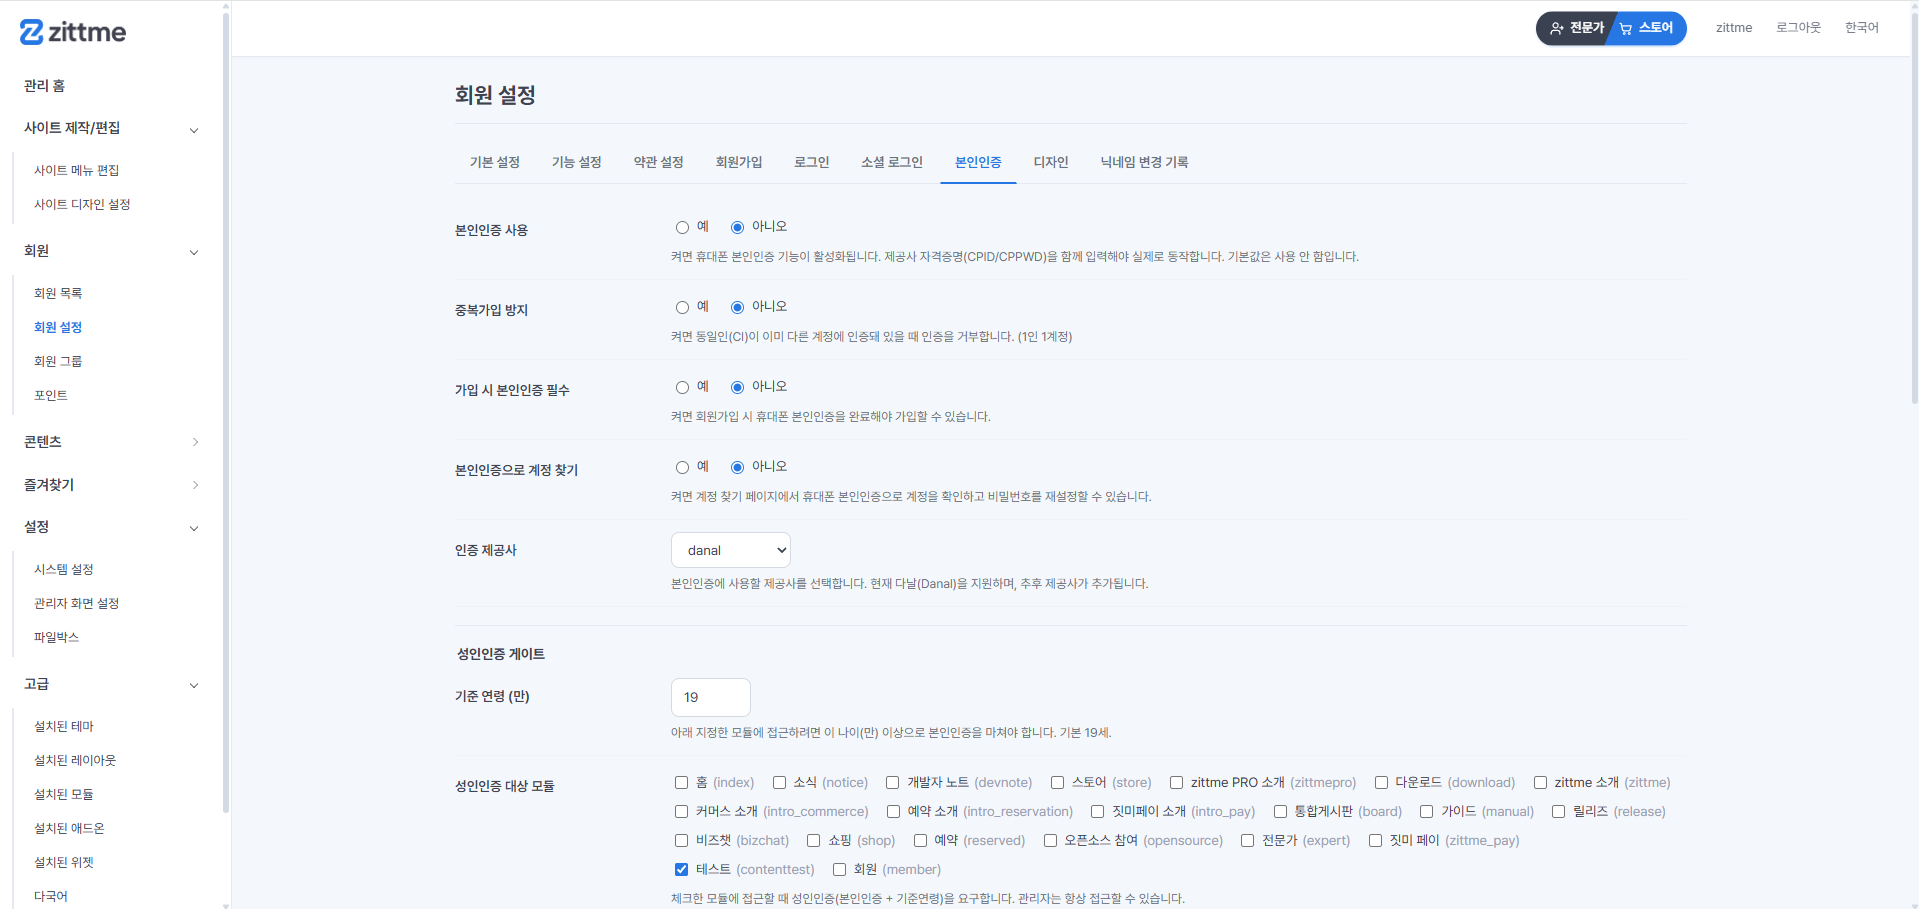The width and height of the screenshot is (1919, 909).
Task: Open the 스토어 cart button
Action: coord(1648,28)
